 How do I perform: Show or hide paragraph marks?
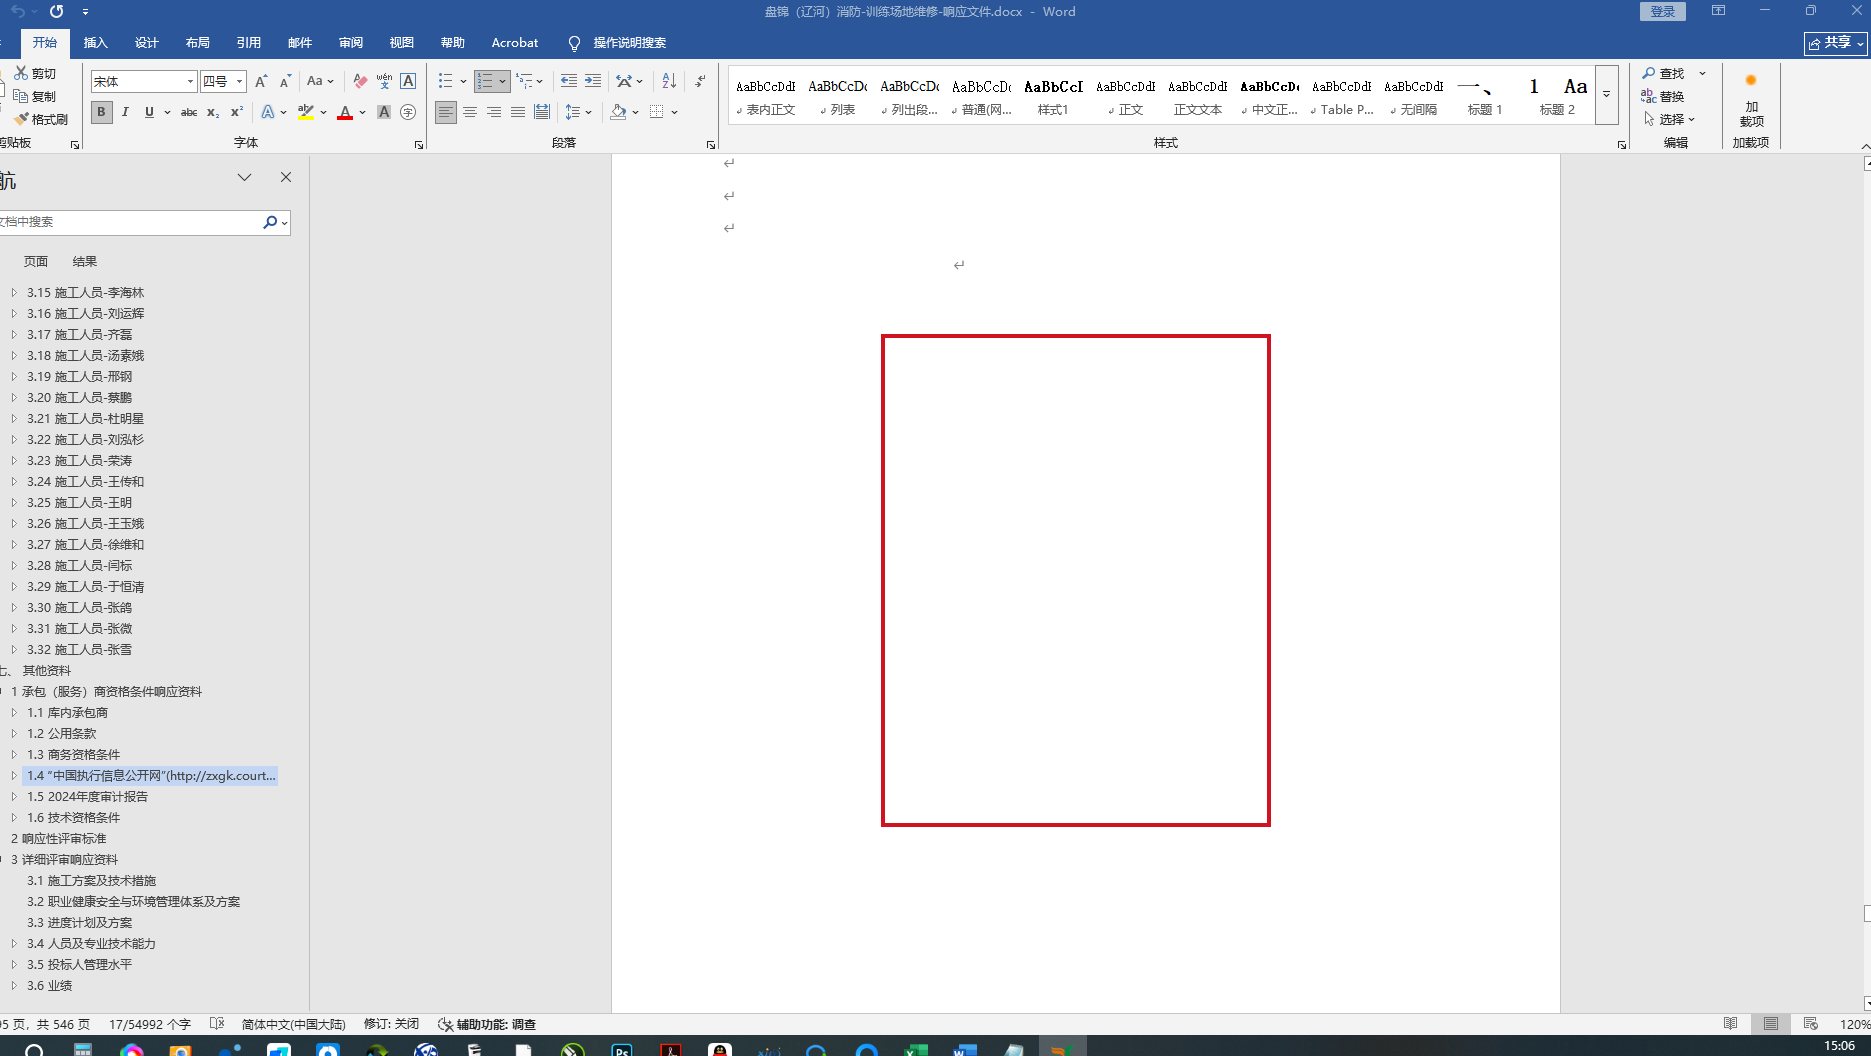[700, 81]
